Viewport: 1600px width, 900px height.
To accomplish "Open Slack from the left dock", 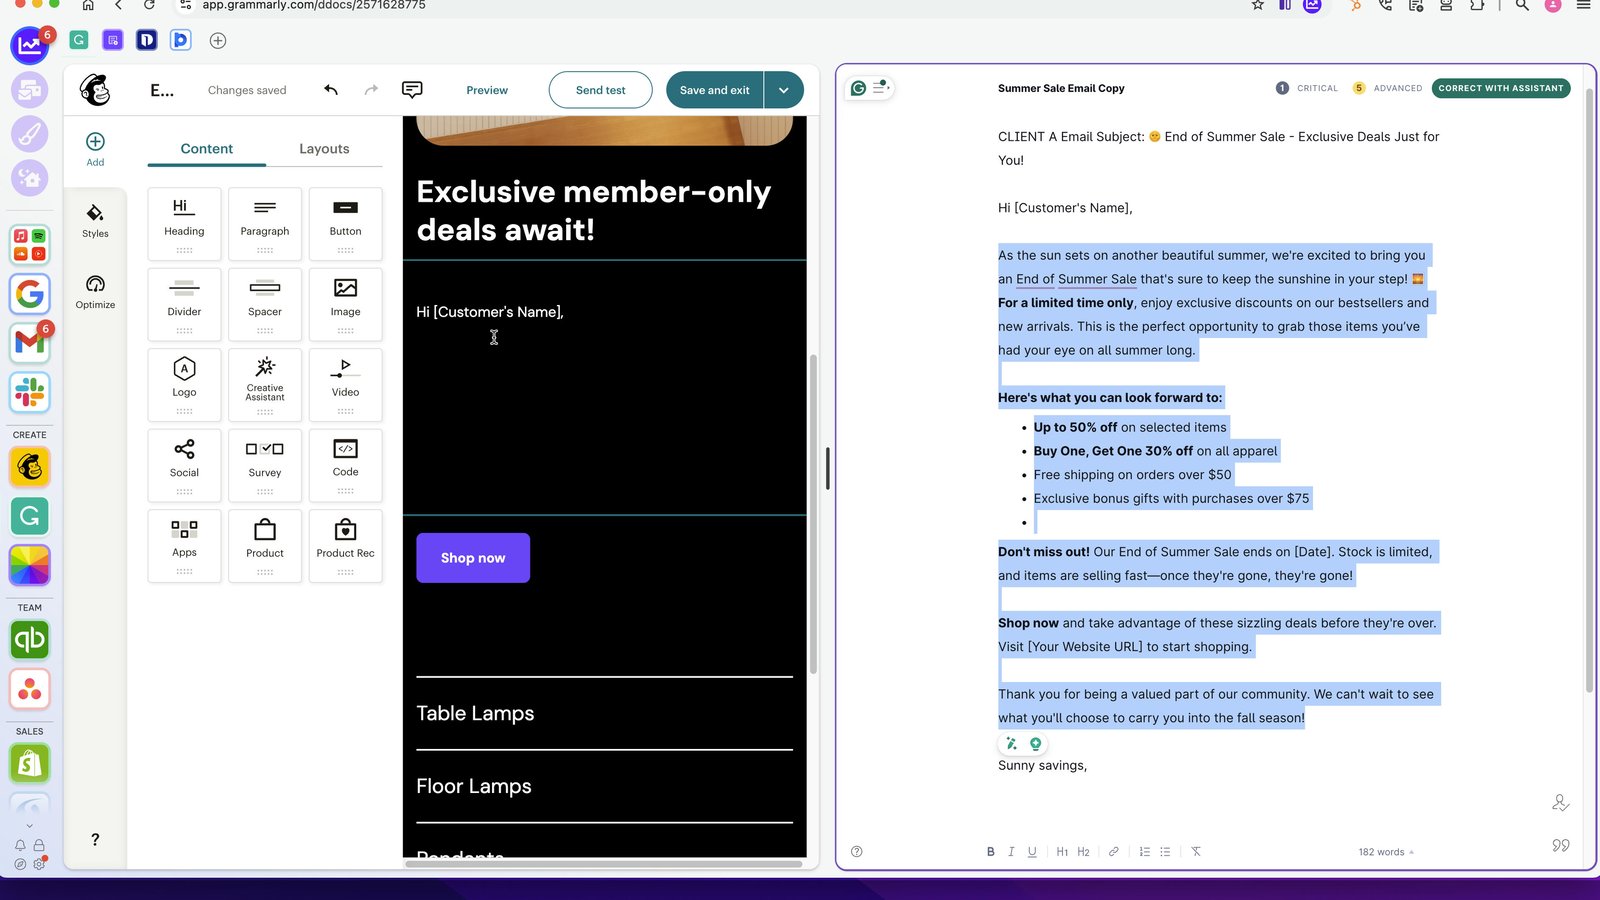I will (x=30, y=392).
